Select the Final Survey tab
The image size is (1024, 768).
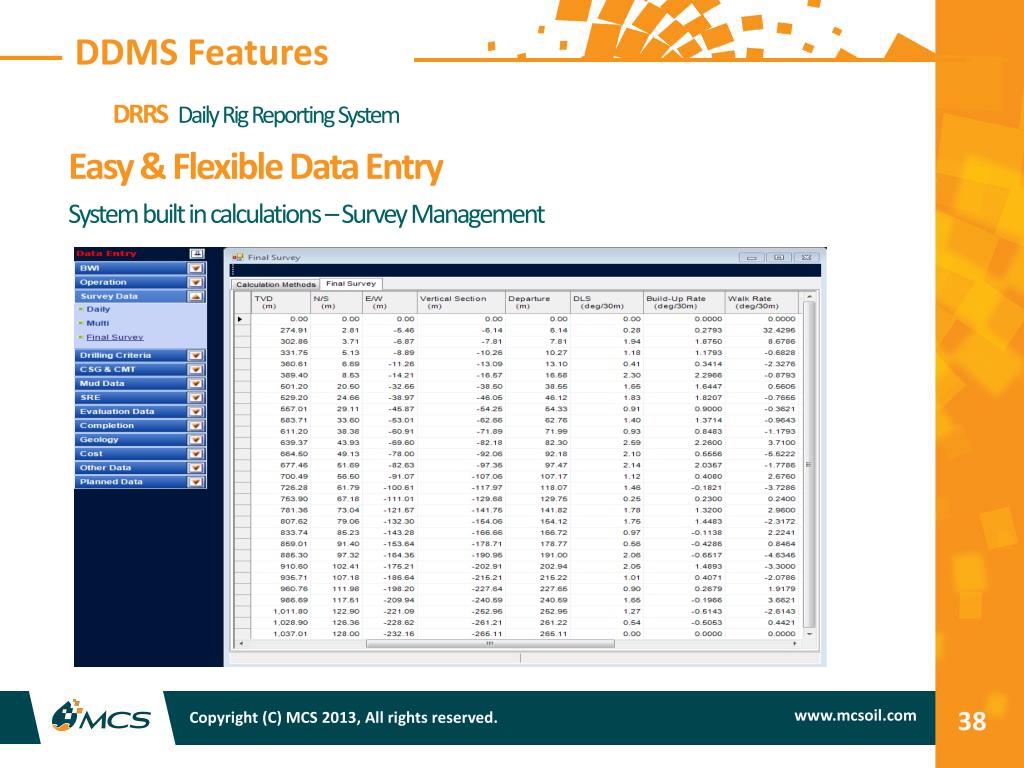(351, 283)
